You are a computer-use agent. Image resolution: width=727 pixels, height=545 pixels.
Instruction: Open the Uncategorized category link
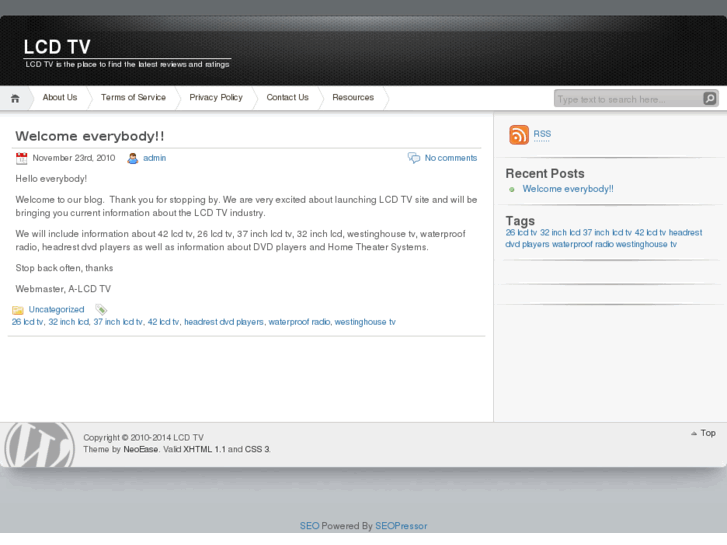(57, 309)
